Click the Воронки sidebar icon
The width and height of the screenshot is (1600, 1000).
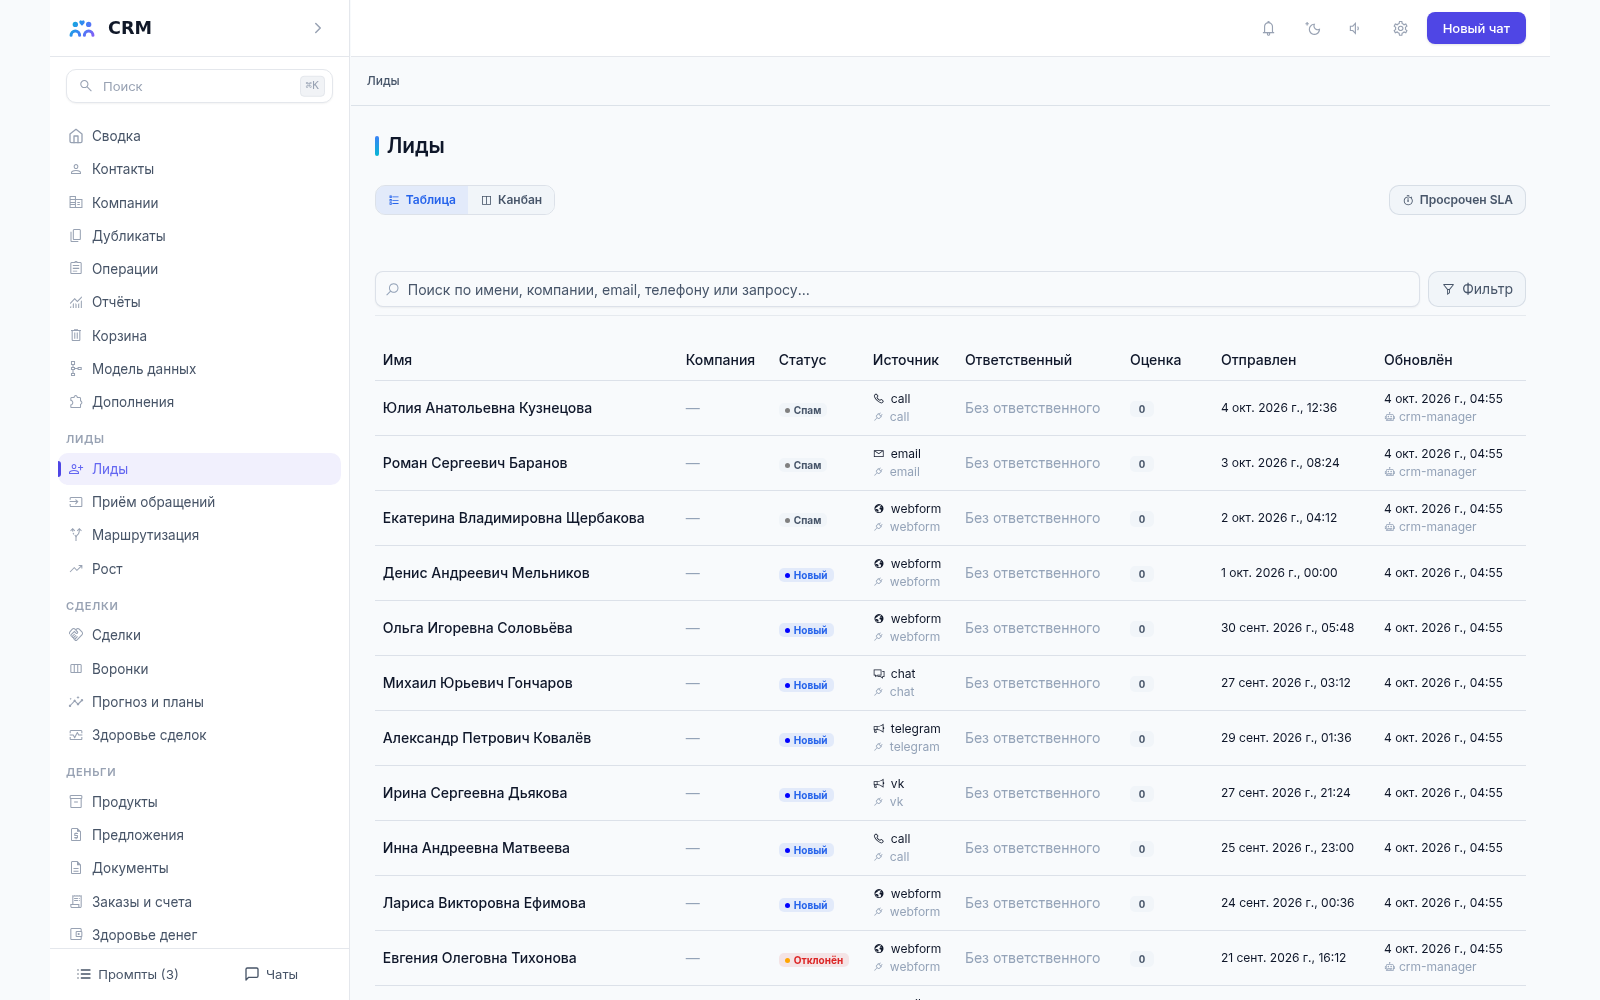[x=76, y=669]
